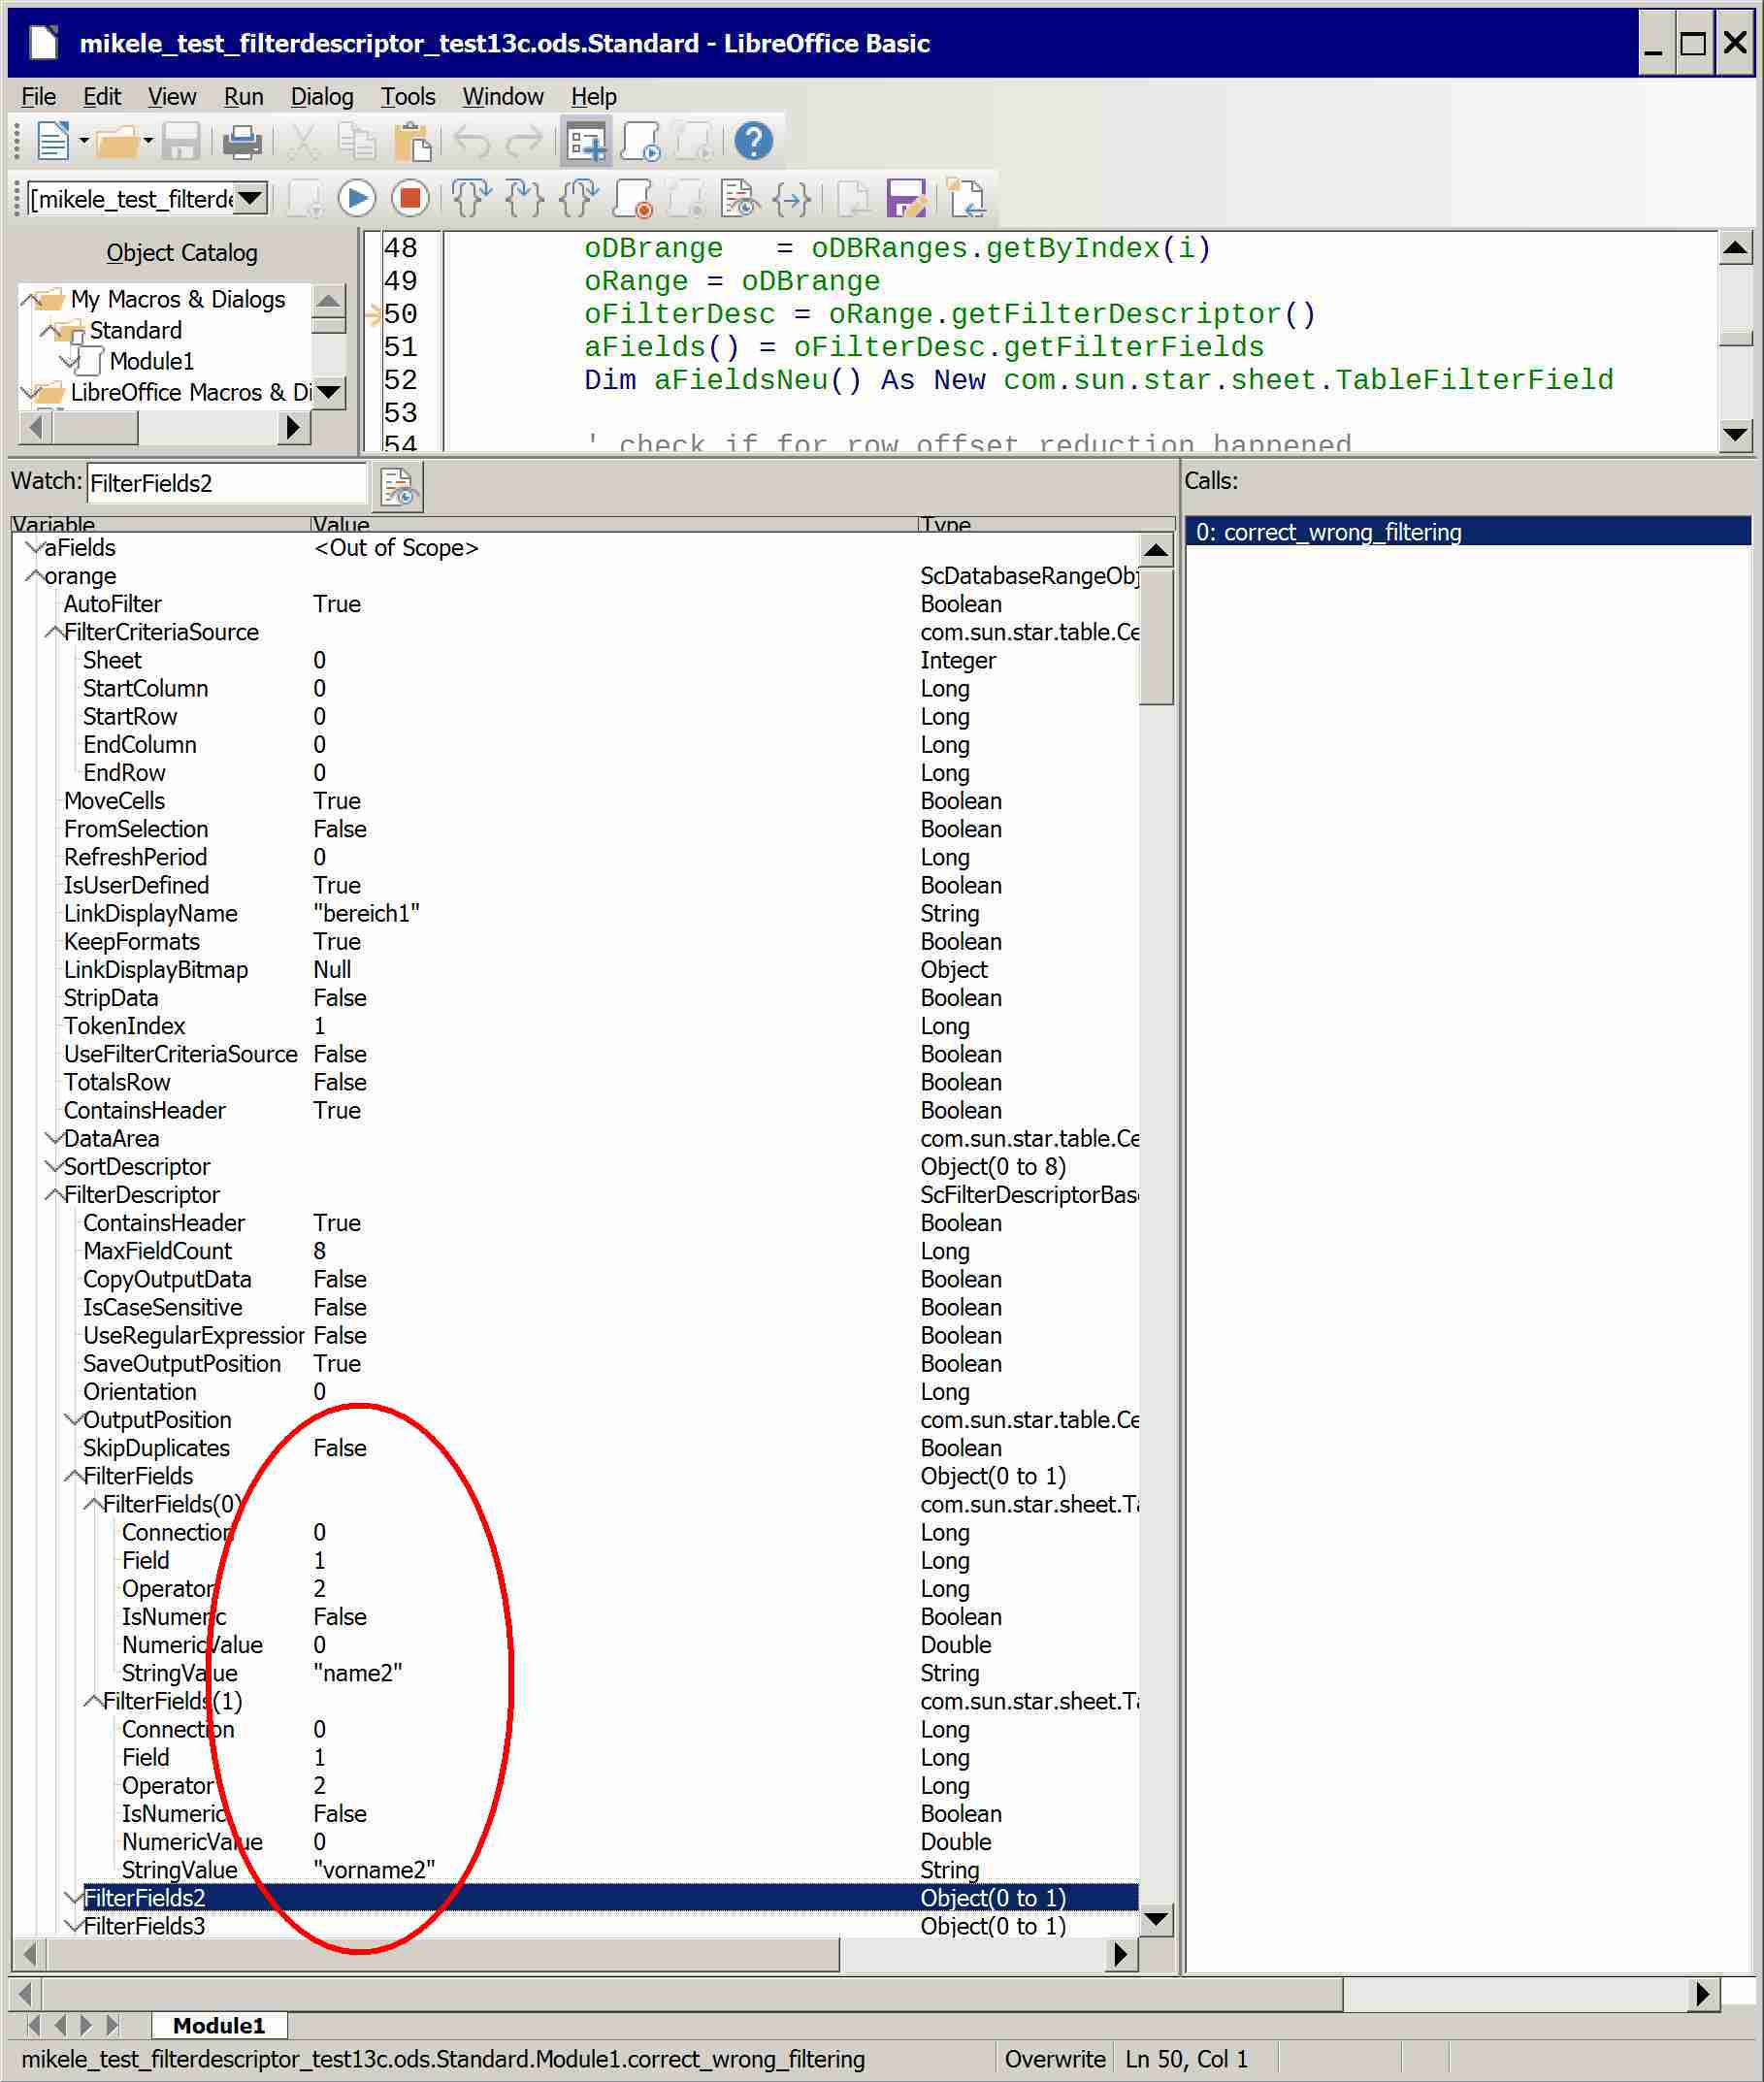This screenshot has width=1764, height=2082.
Task: Click the AutoFilter watch row
Action: [x=576, y=603]
